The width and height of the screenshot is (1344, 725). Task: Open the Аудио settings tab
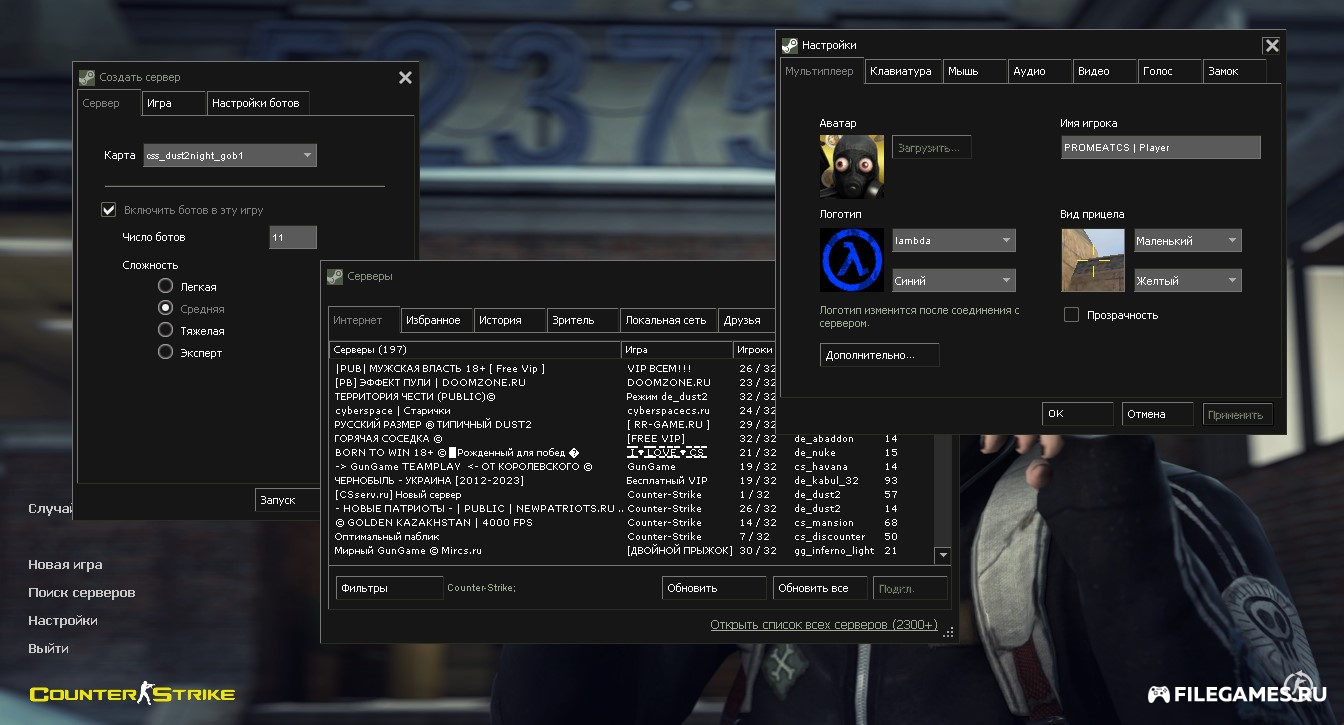coord(1040,71)
